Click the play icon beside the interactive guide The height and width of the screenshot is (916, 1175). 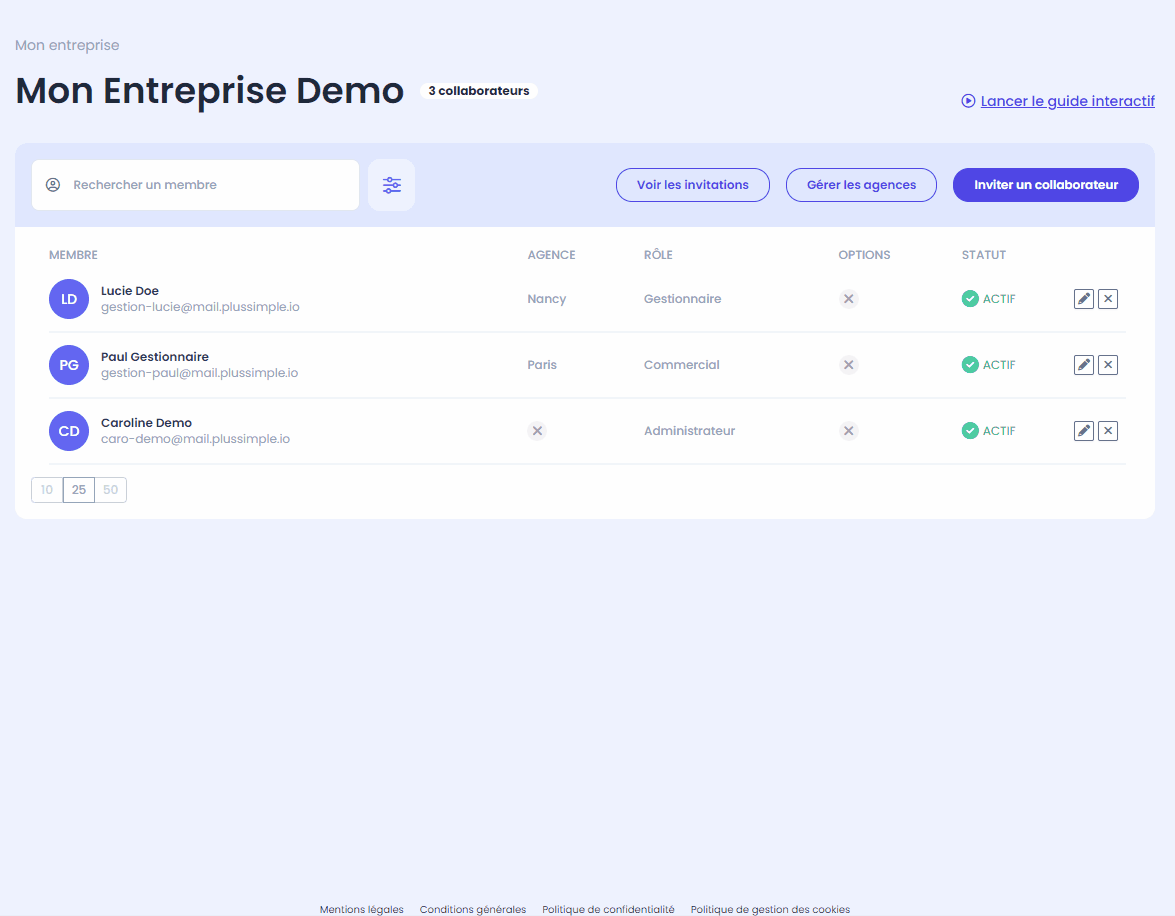pos(968,101)
